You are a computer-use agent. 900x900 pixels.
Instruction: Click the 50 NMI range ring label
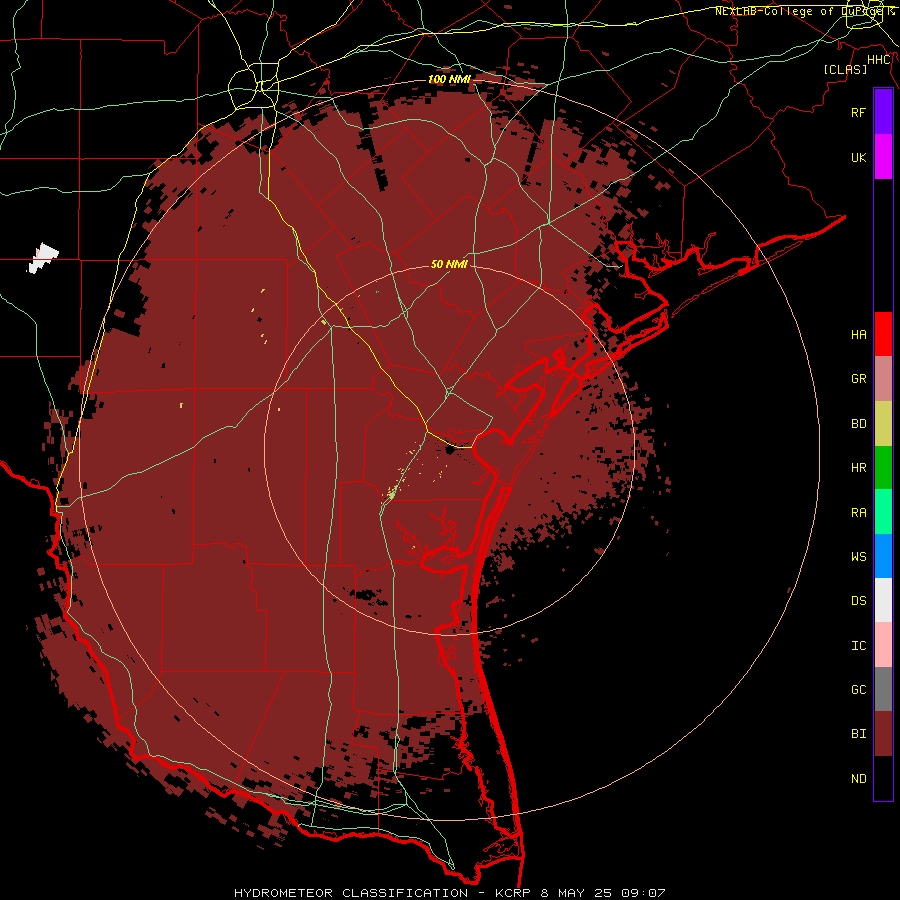449,264
